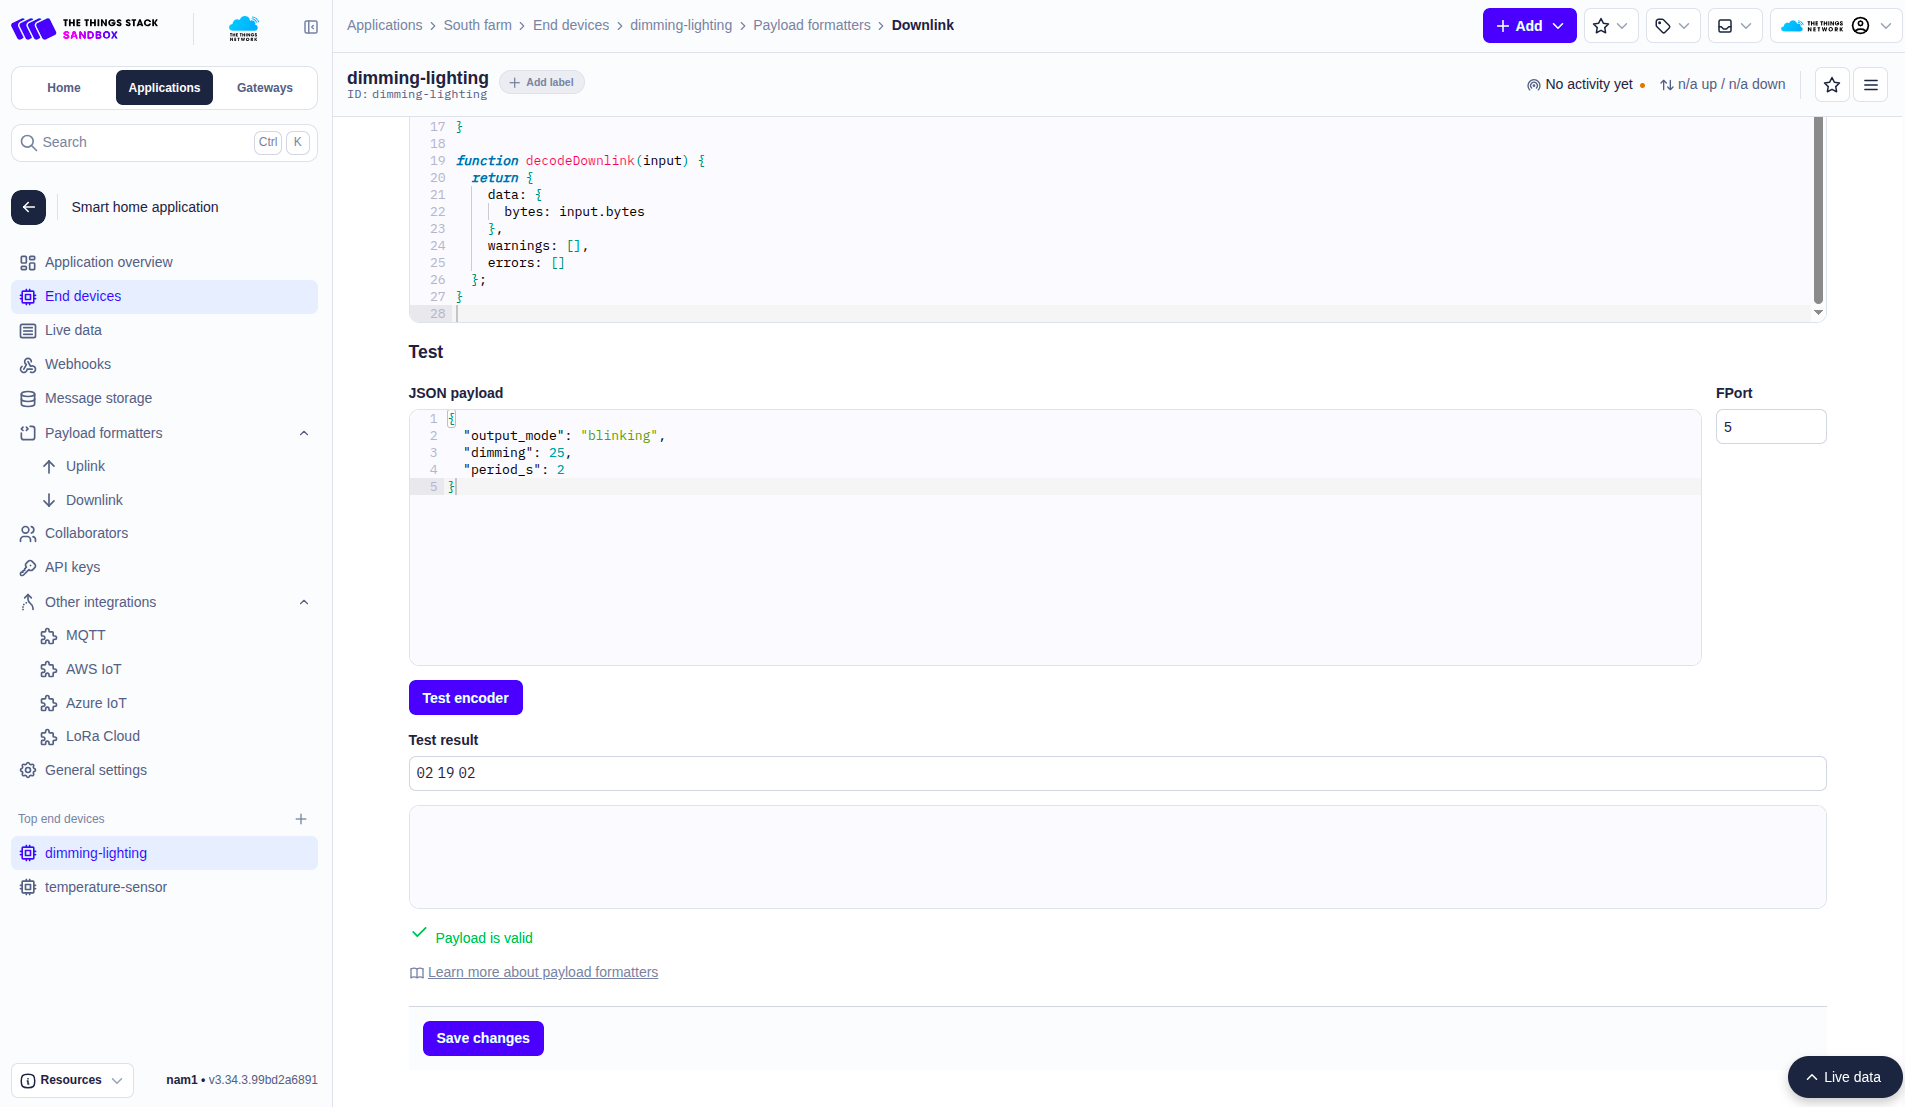Open Learn more about payload formatters link
Screen dimensions: 1905x1107
tap(542, 972)
